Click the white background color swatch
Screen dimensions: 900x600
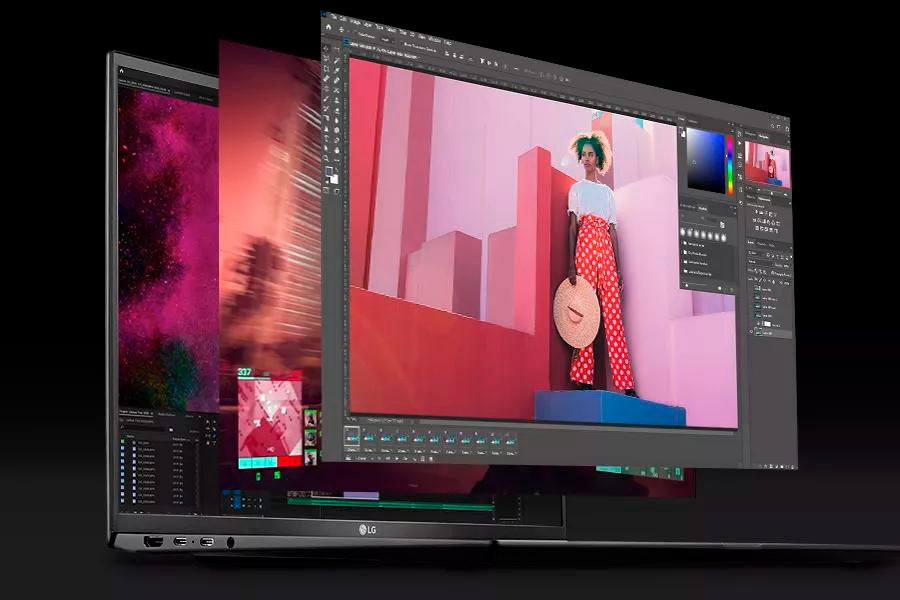pyautogui.click(x=334, y=179)
